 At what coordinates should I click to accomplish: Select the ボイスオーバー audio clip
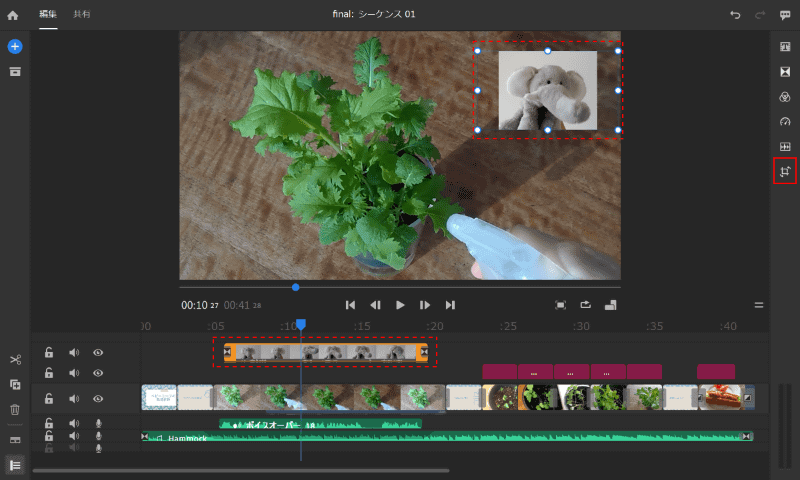(x=320, y=424)
